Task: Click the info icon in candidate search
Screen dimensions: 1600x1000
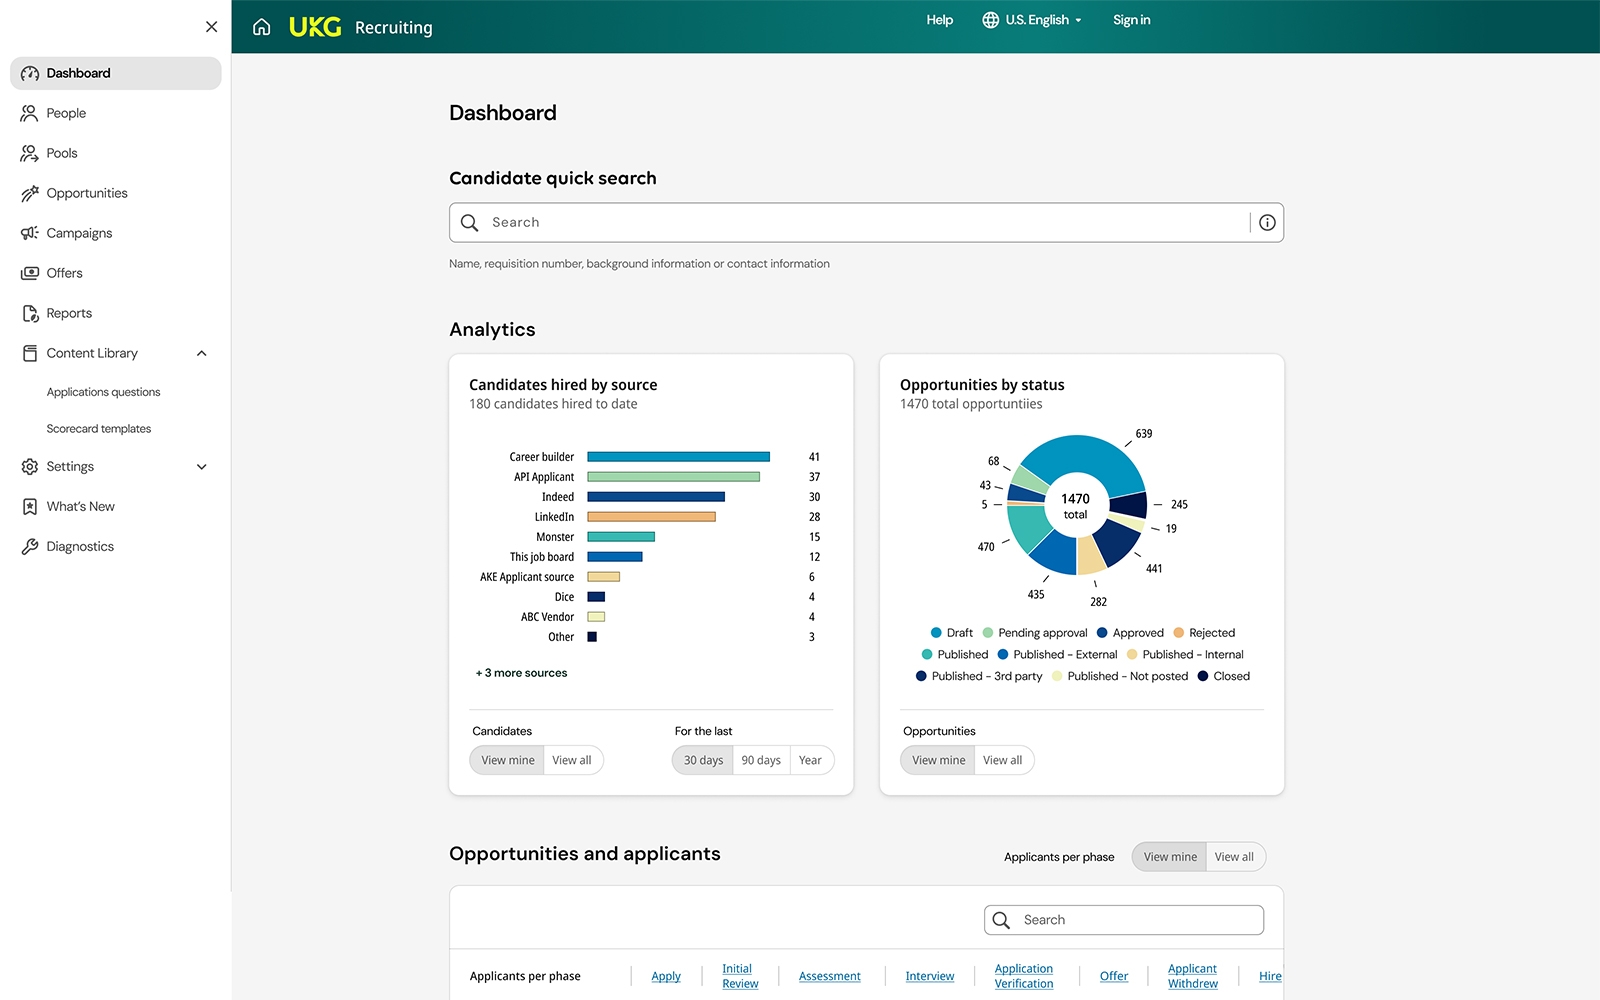Action: [1267, 222]
